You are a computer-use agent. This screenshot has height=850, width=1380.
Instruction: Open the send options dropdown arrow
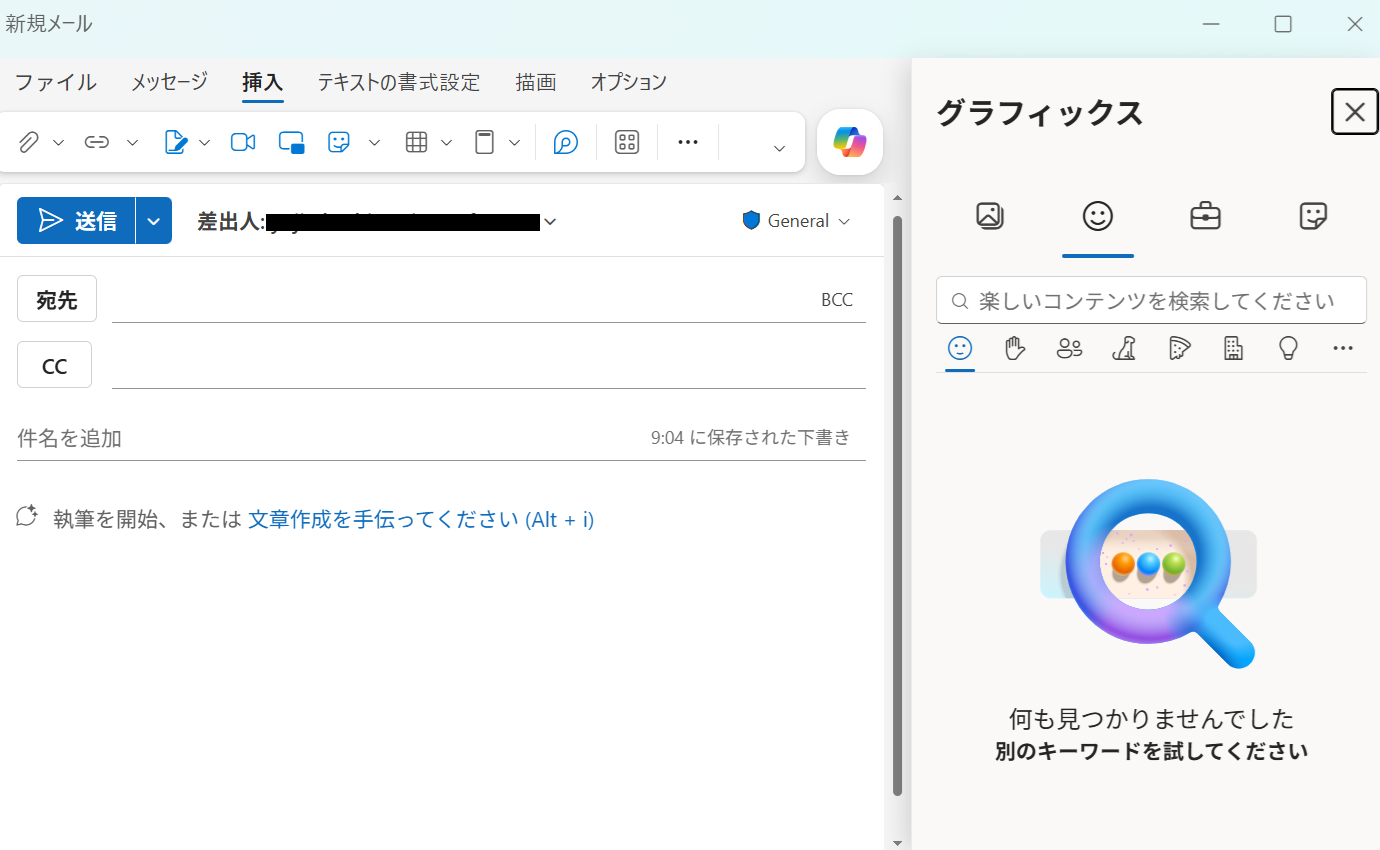(153, 220)
